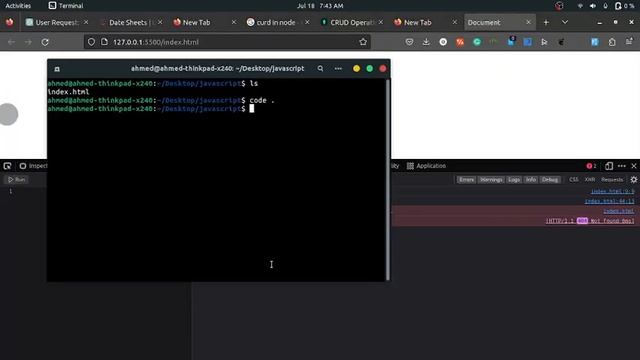Click the network icon in the top bar
The width and height of the screenshot is (640, 360).
pos(580,6)
